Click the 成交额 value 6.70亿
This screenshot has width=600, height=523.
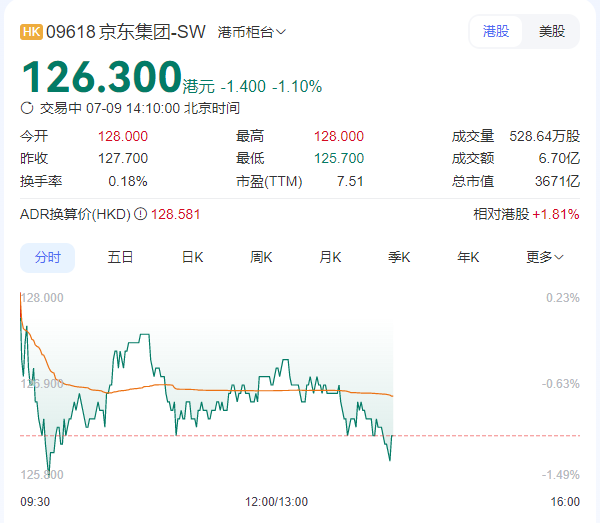(x=559, y=158)
